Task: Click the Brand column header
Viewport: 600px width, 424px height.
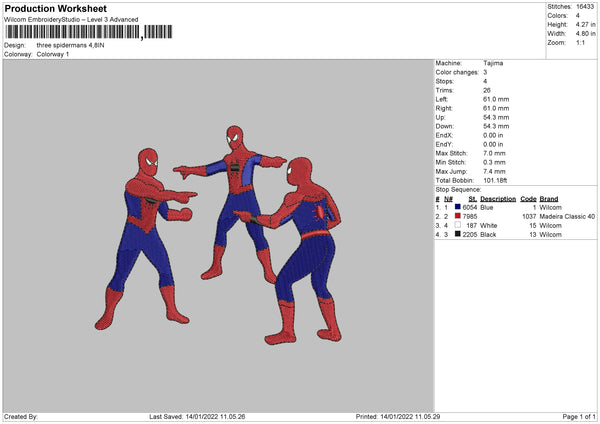Action: pyautogui.click(x=548, y=198)
